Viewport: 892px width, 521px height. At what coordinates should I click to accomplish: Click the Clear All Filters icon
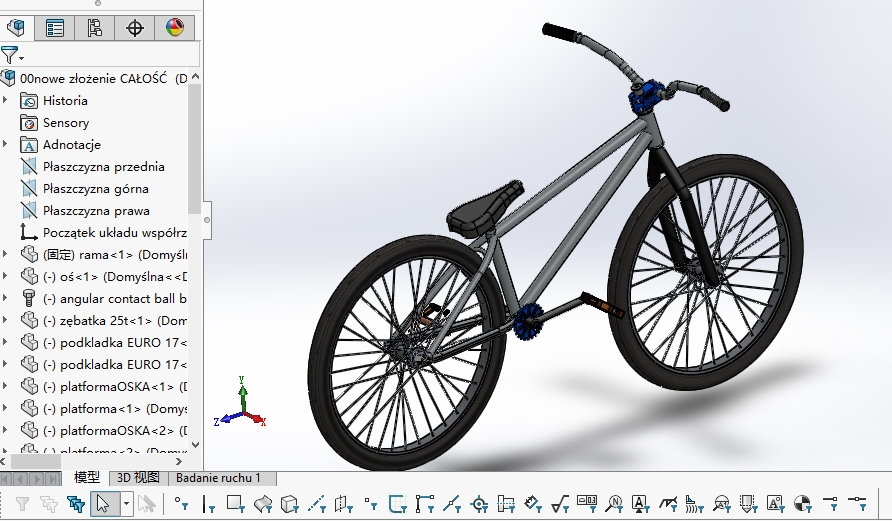coord(22,504)
